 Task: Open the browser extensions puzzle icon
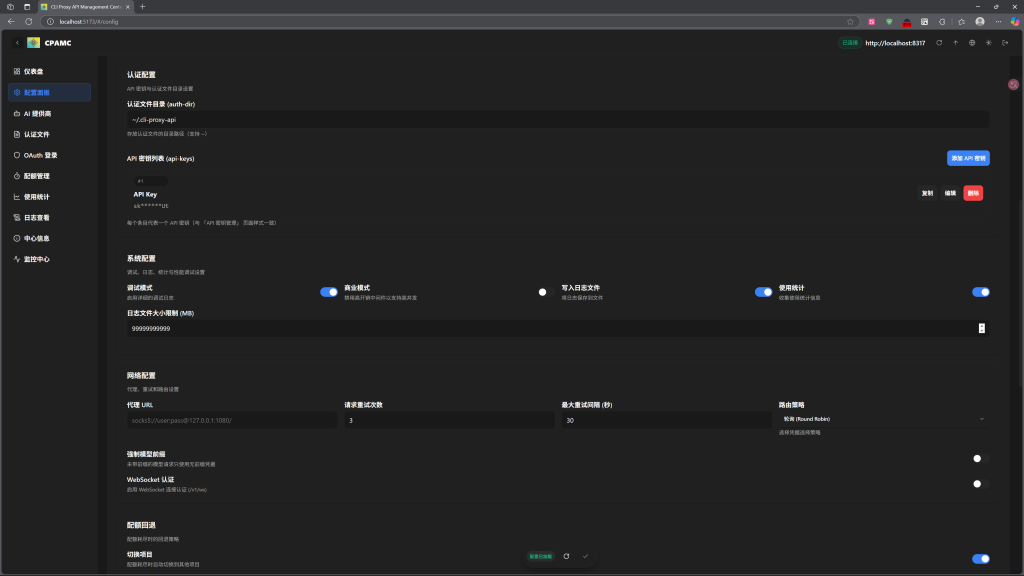point(942,22)
